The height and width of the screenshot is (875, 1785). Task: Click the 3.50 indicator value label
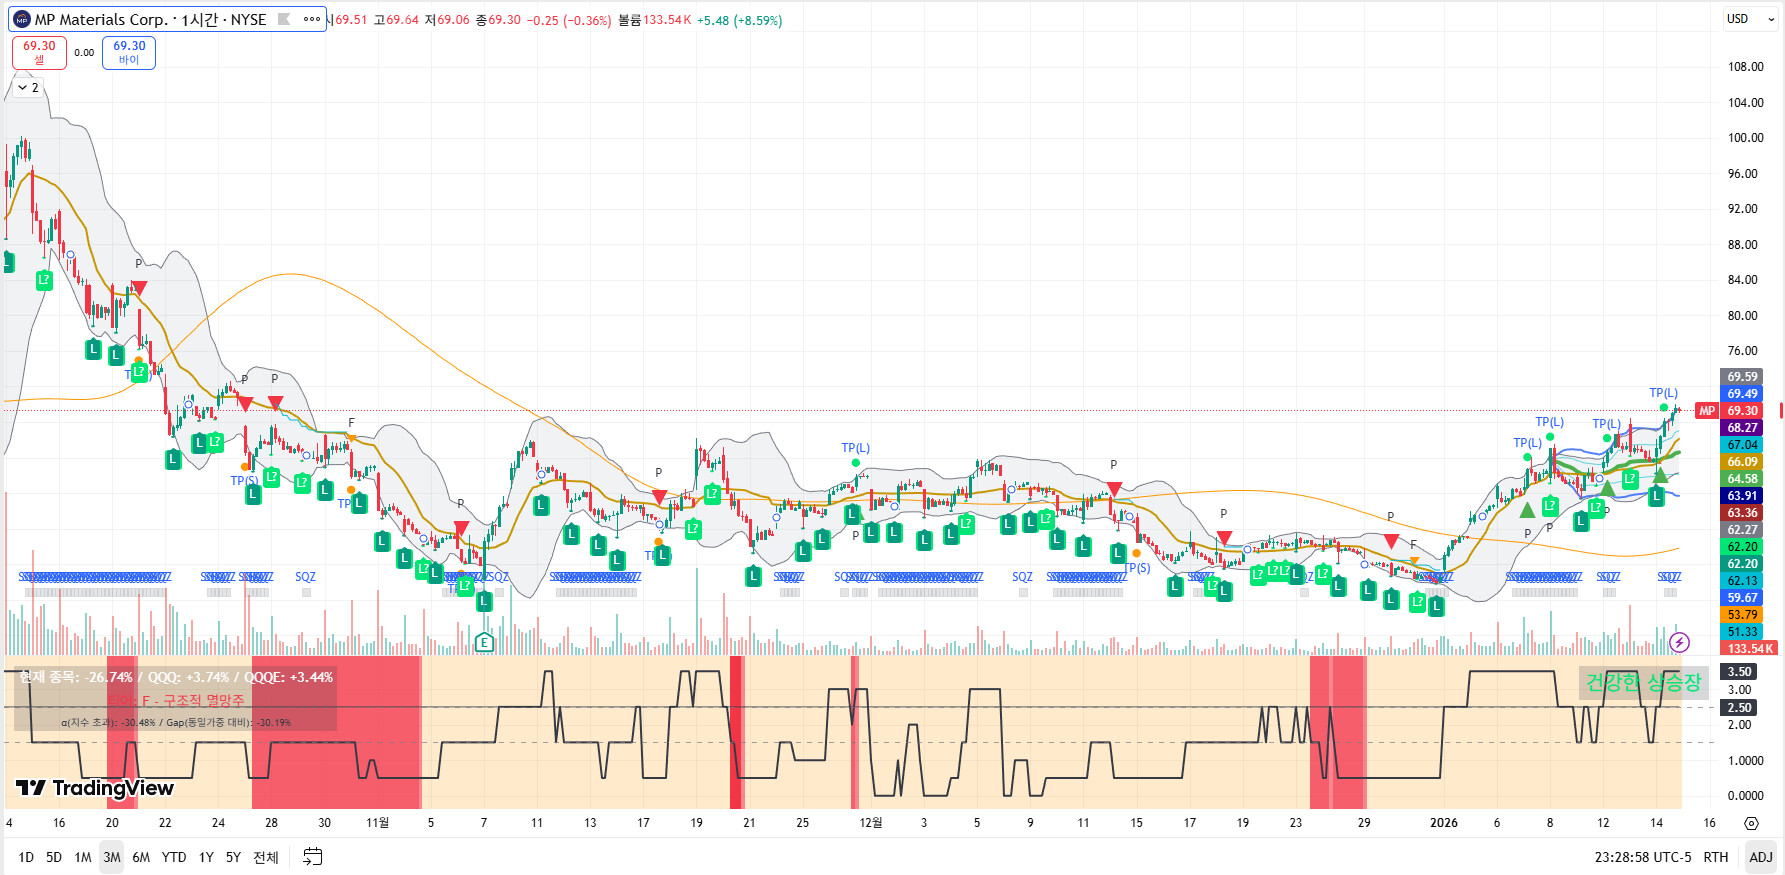tap(1740, 672)
